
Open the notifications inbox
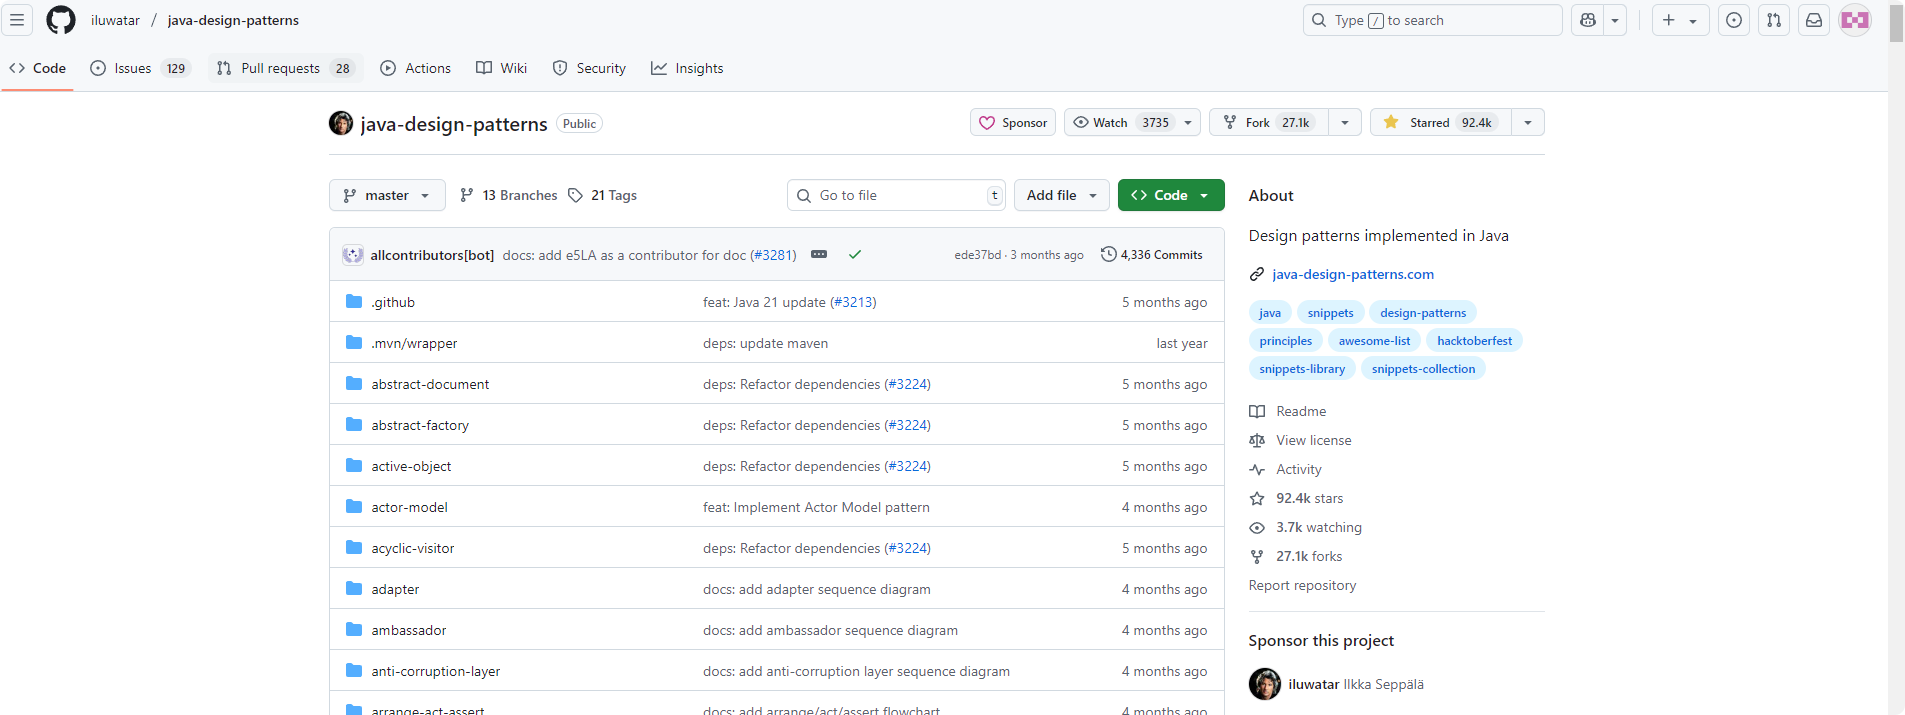(x=1814, y=20)
